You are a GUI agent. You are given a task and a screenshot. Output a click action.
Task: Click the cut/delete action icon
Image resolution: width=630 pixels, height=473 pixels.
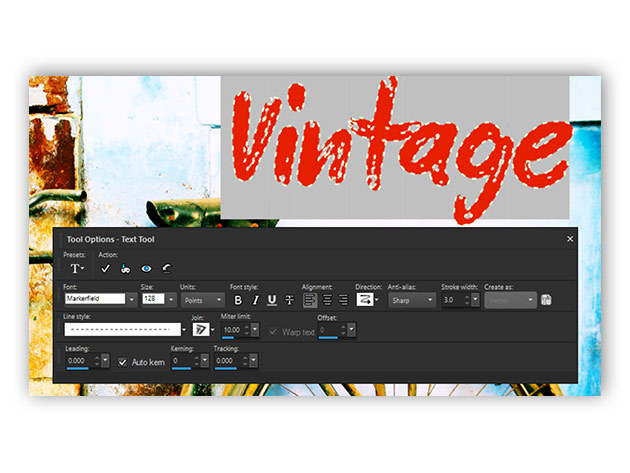[x=125, y=268]
